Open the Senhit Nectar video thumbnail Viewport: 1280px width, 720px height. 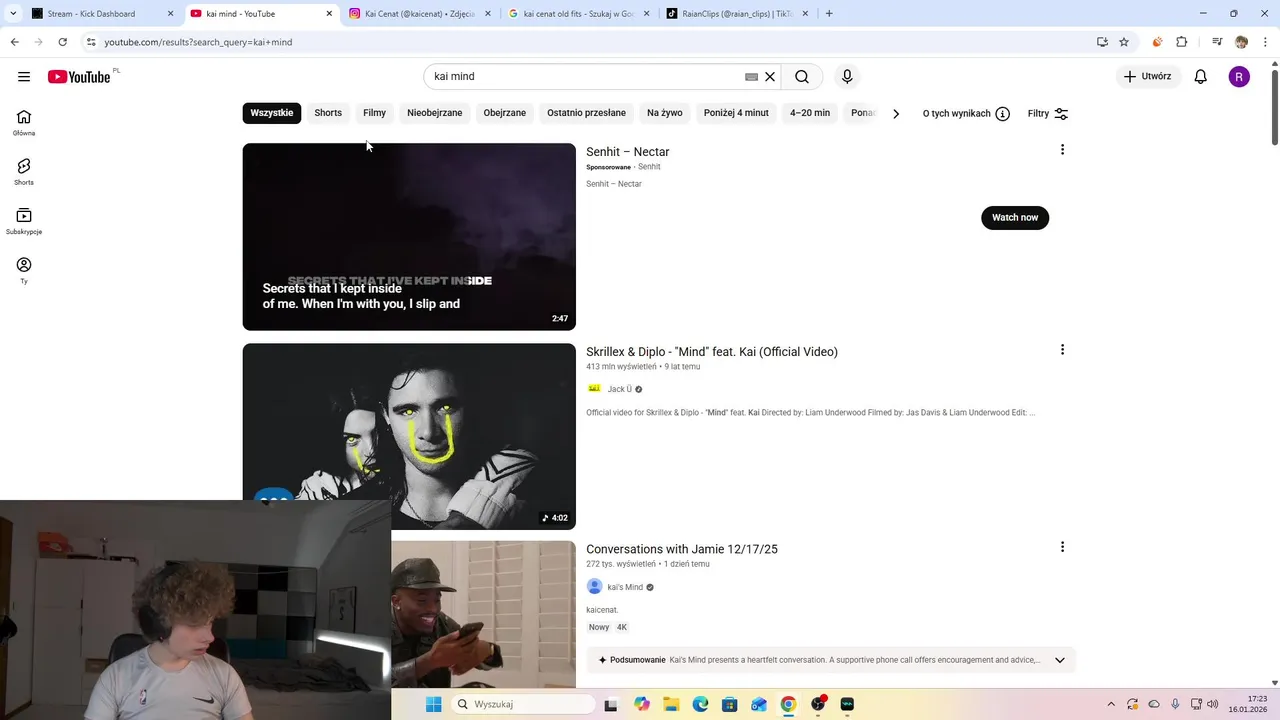pos(409,237)
